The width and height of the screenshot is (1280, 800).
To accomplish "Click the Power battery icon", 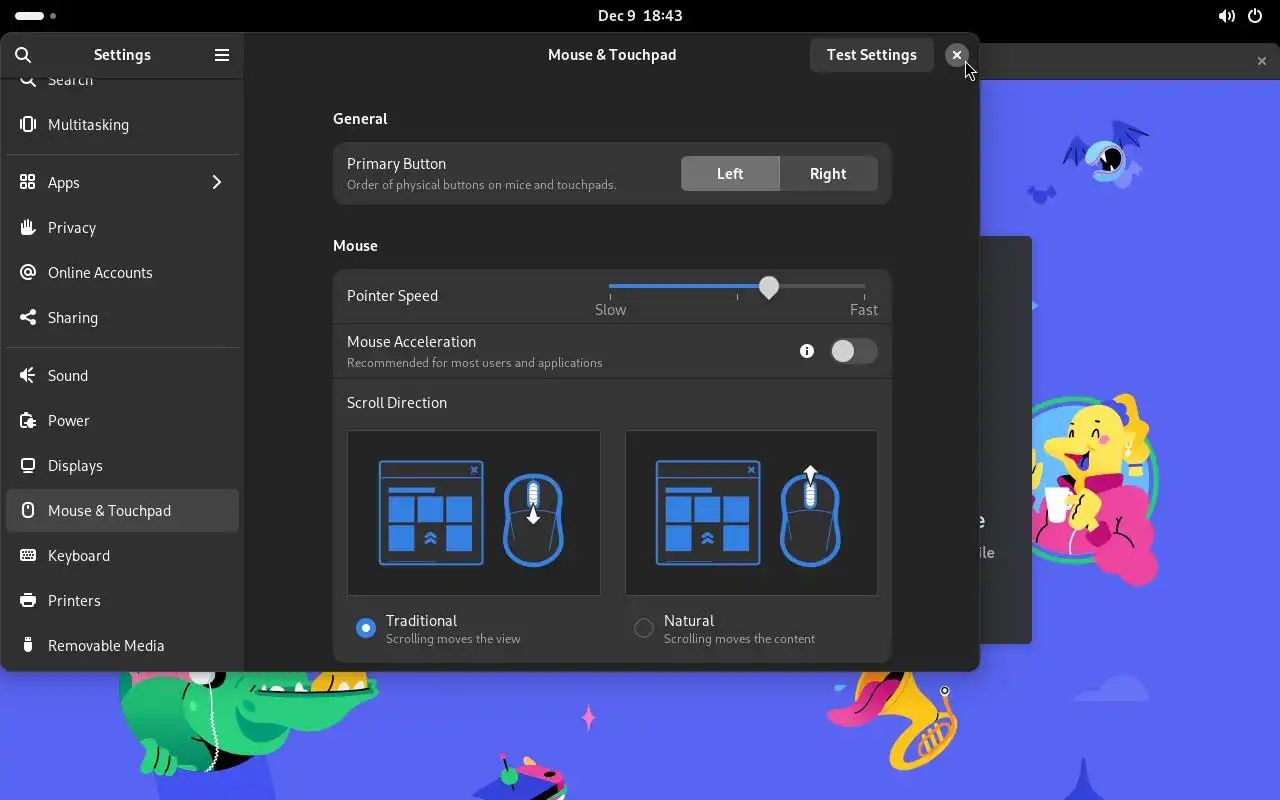I will [28, 421].
